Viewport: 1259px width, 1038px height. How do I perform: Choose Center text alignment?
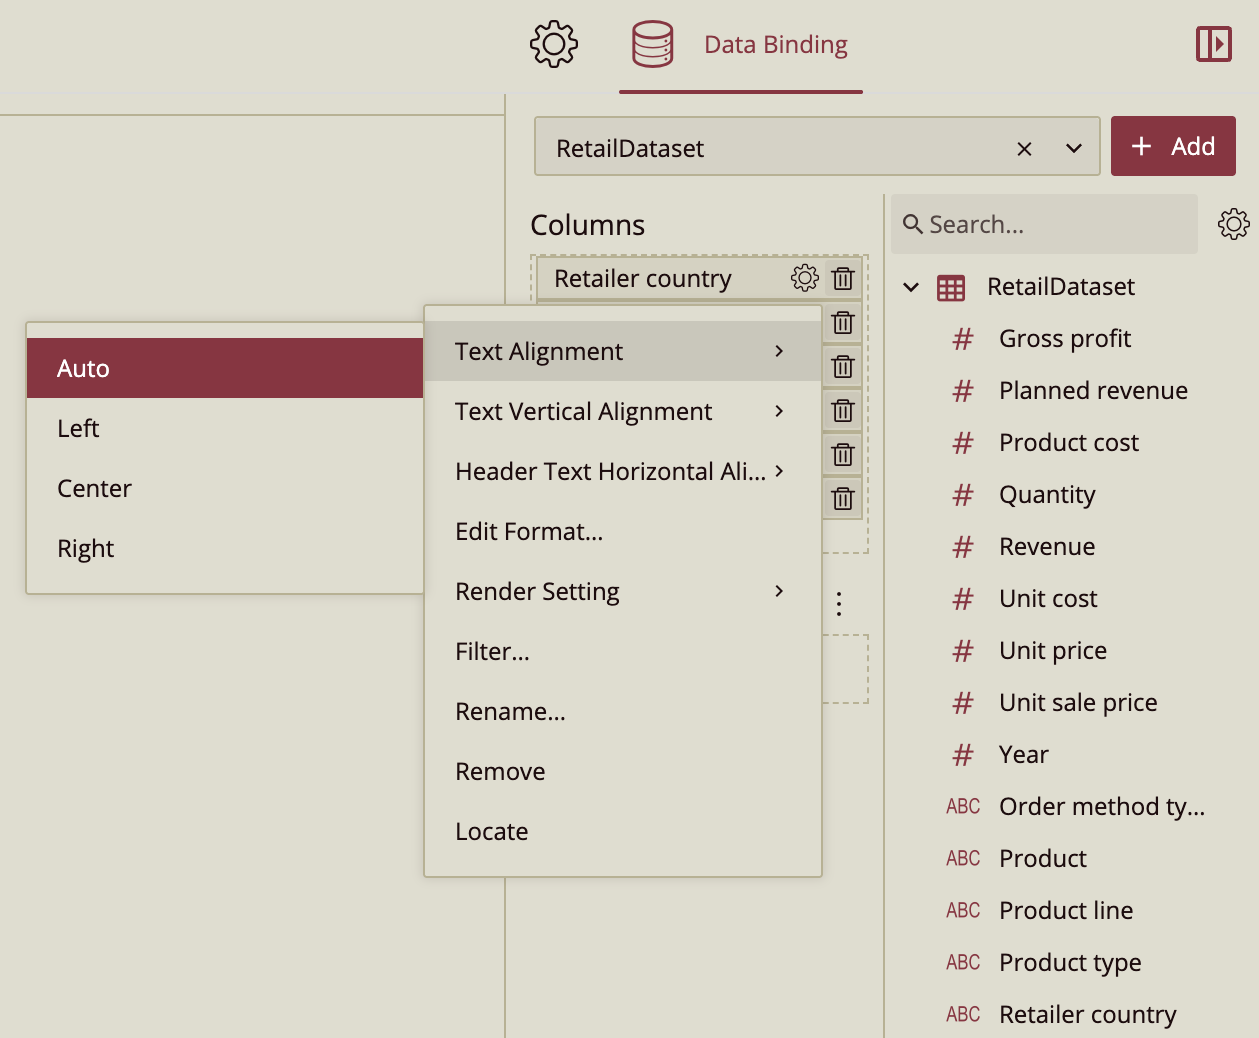pyautogui.click(x=225, y=488)
